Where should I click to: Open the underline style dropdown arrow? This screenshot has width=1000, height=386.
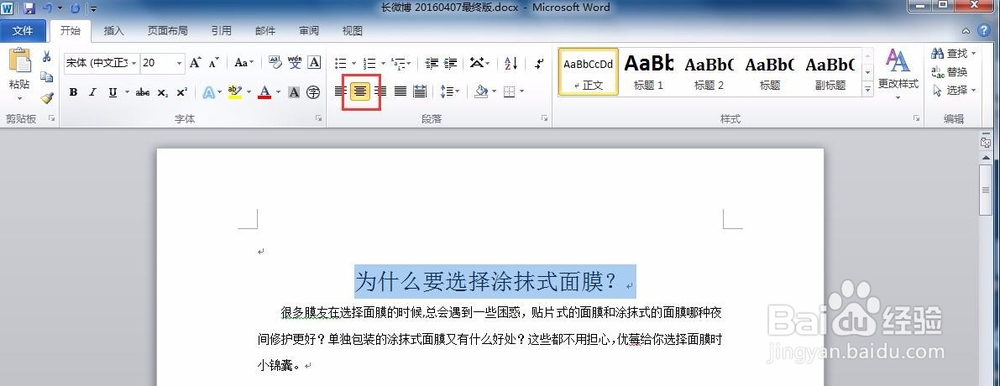[x=127, y=93]
